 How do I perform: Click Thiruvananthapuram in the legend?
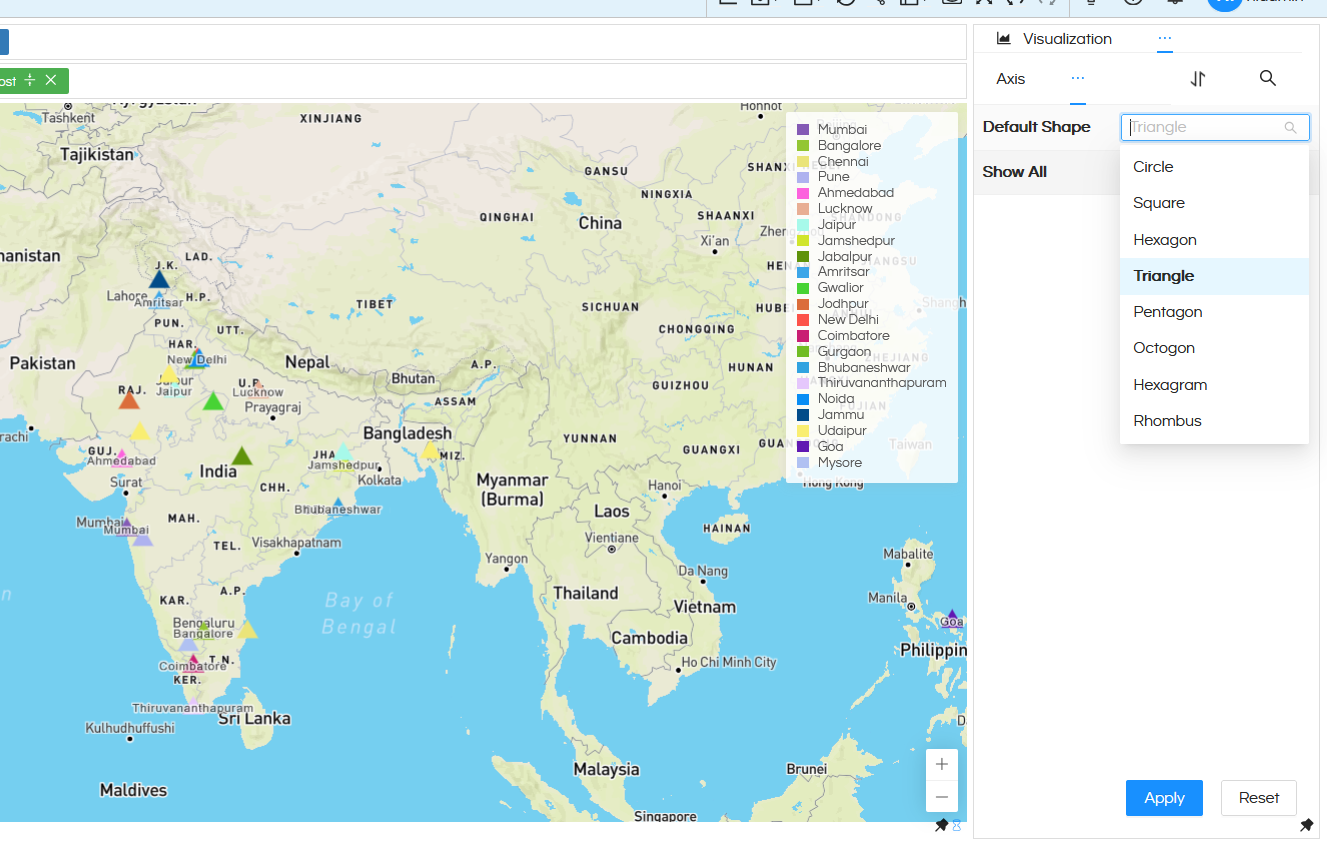click(882, 383)
